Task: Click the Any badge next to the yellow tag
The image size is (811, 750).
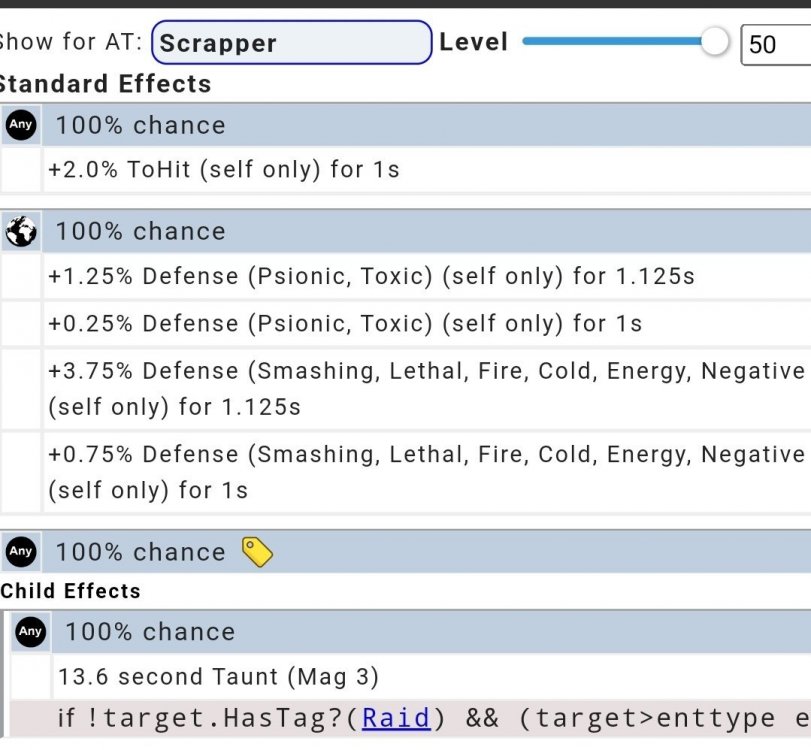Action: (21, 551)
